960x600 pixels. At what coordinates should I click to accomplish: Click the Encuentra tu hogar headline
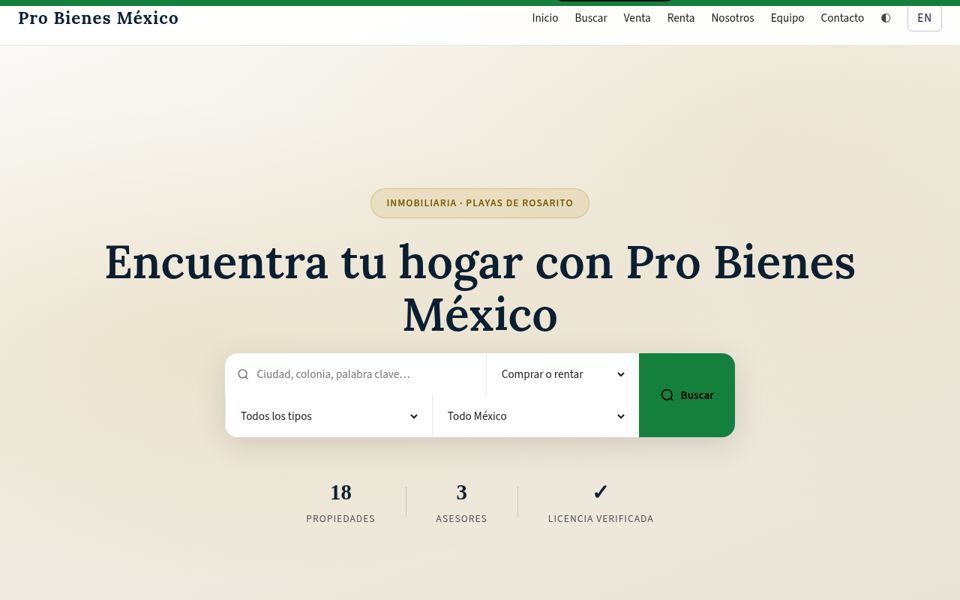pos(480,288)
